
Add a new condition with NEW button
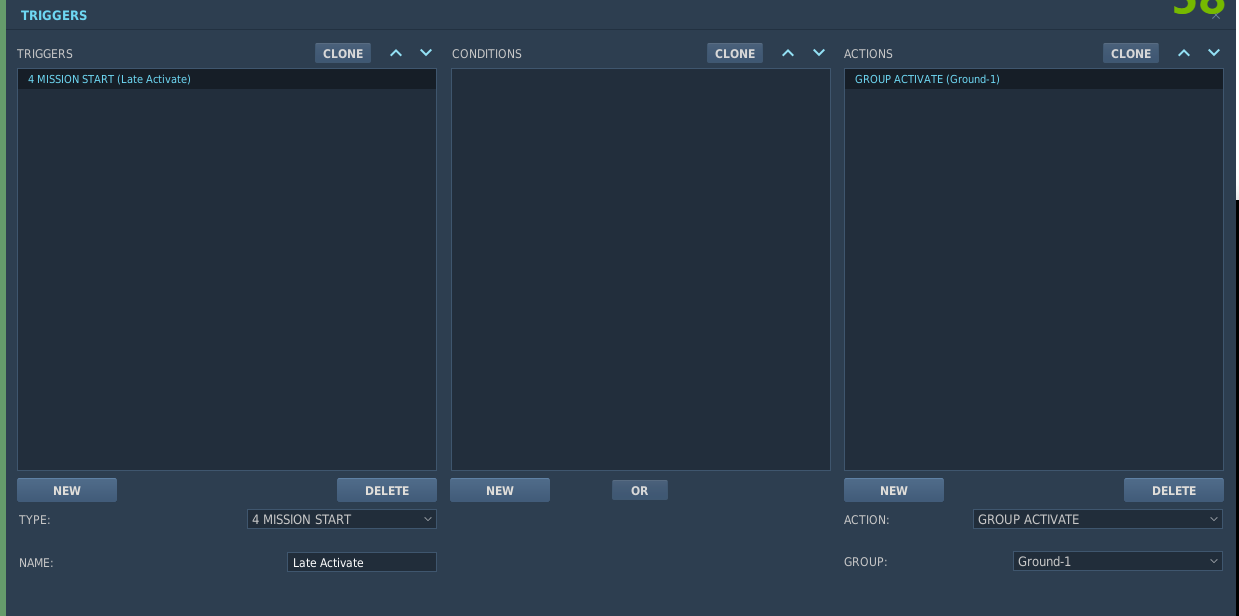click(500, 490)
